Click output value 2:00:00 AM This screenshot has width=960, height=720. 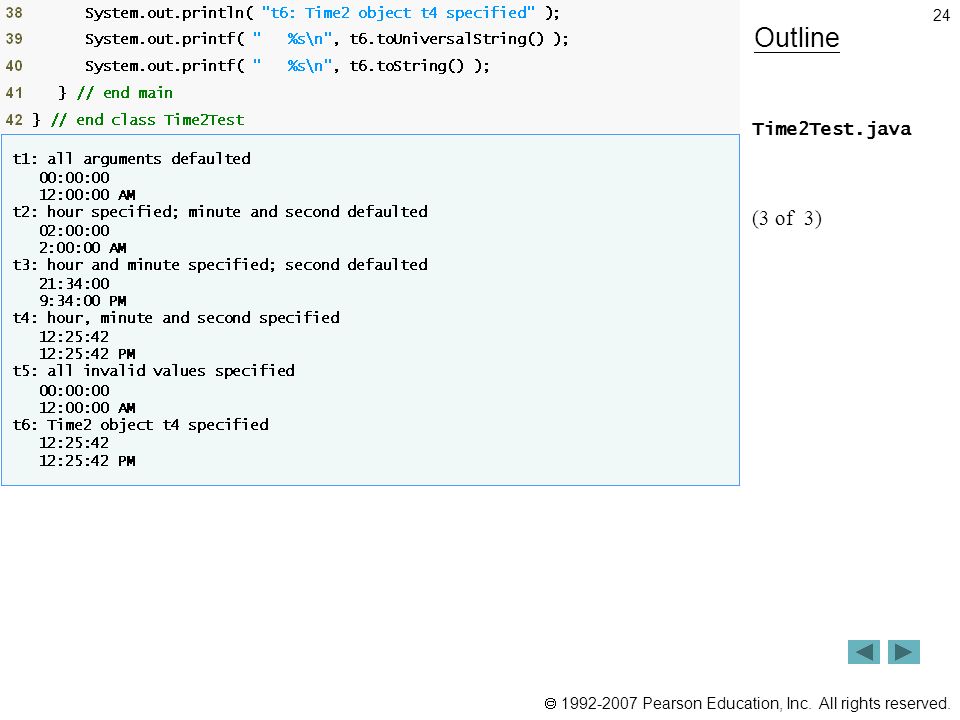(x=83, y=248)
